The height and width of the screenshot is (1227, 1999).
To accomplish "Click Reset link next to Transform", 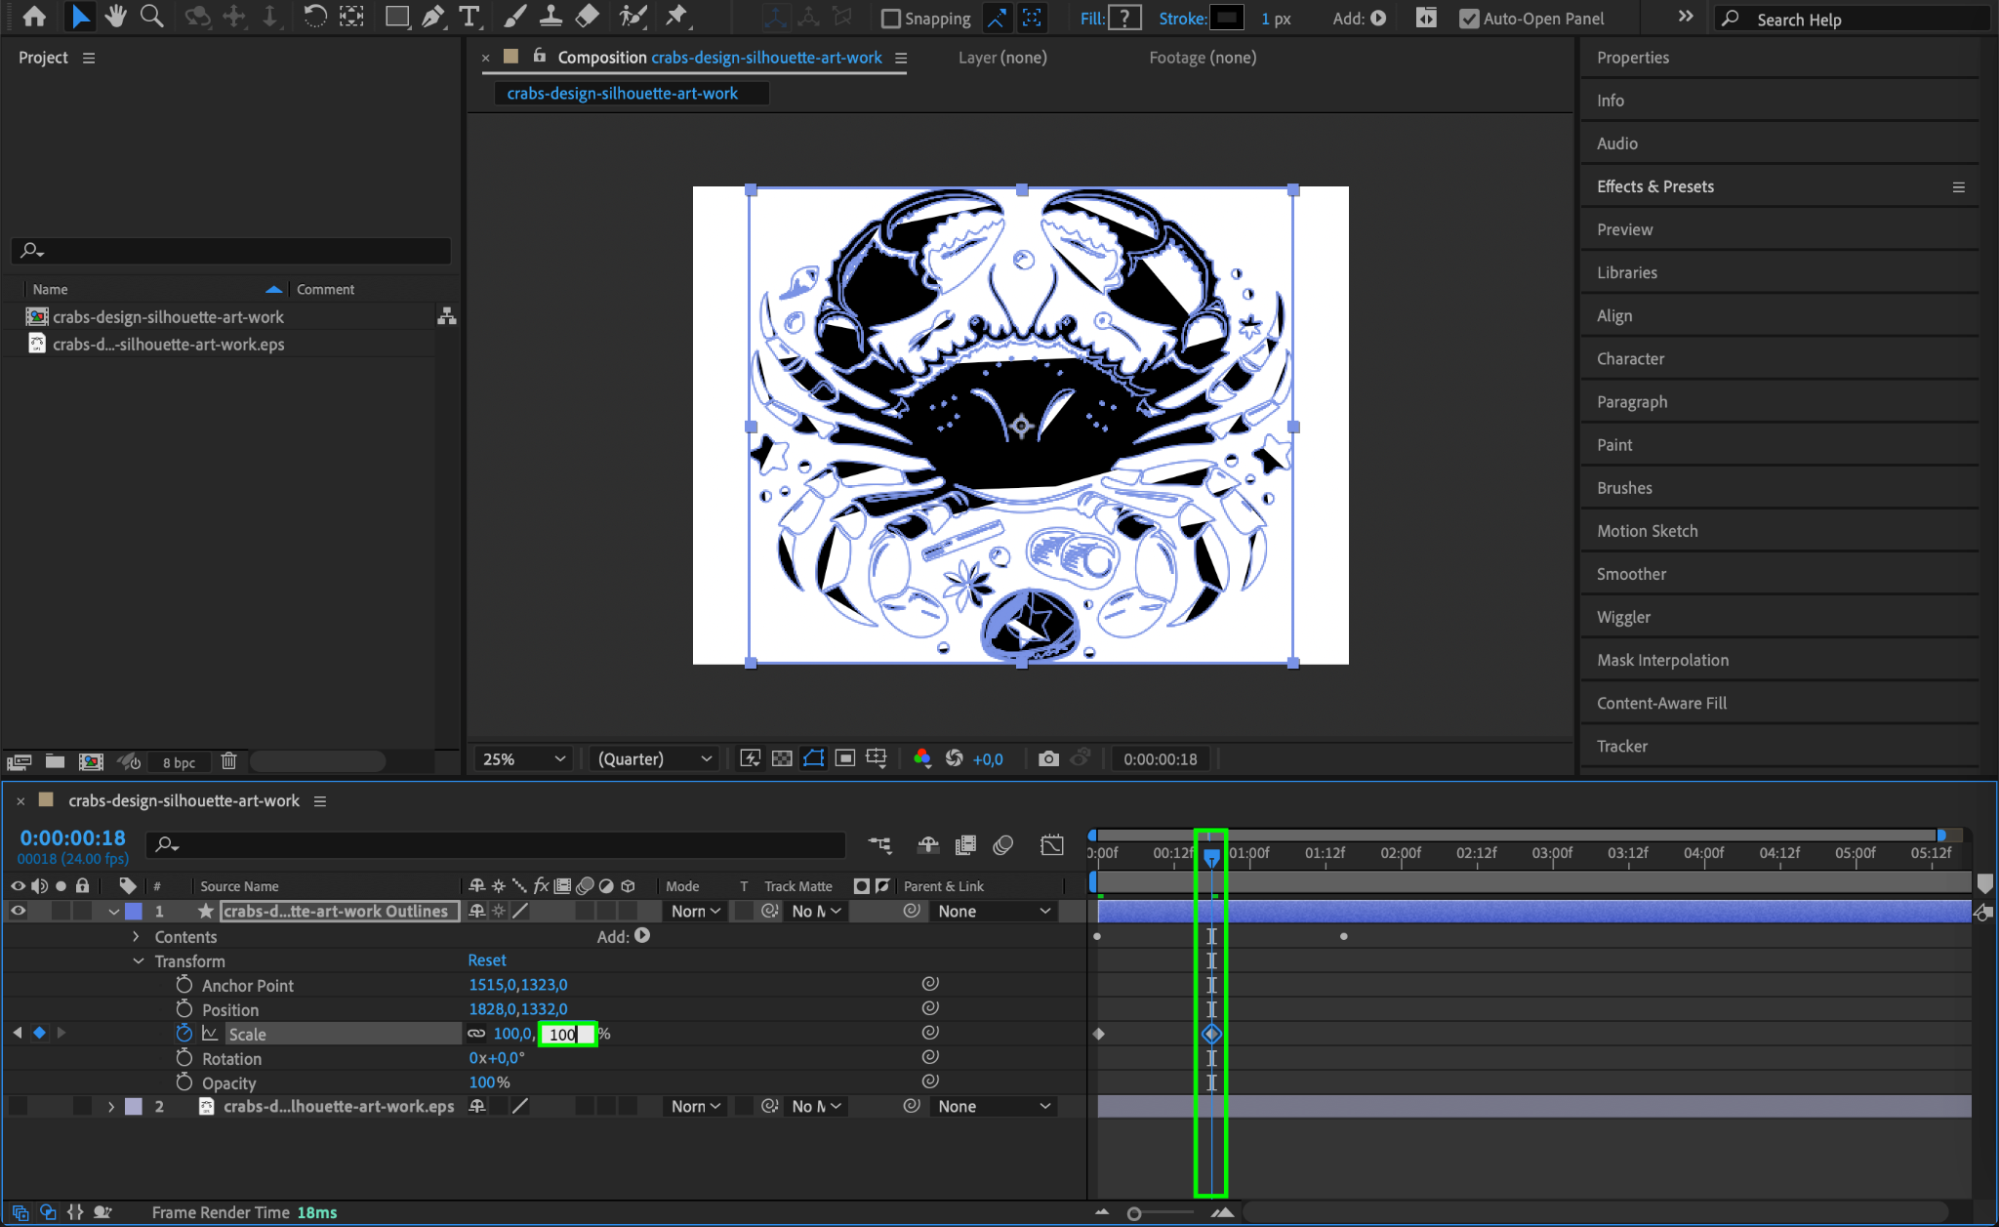I will pyautogui.click(x=487, y=960).
